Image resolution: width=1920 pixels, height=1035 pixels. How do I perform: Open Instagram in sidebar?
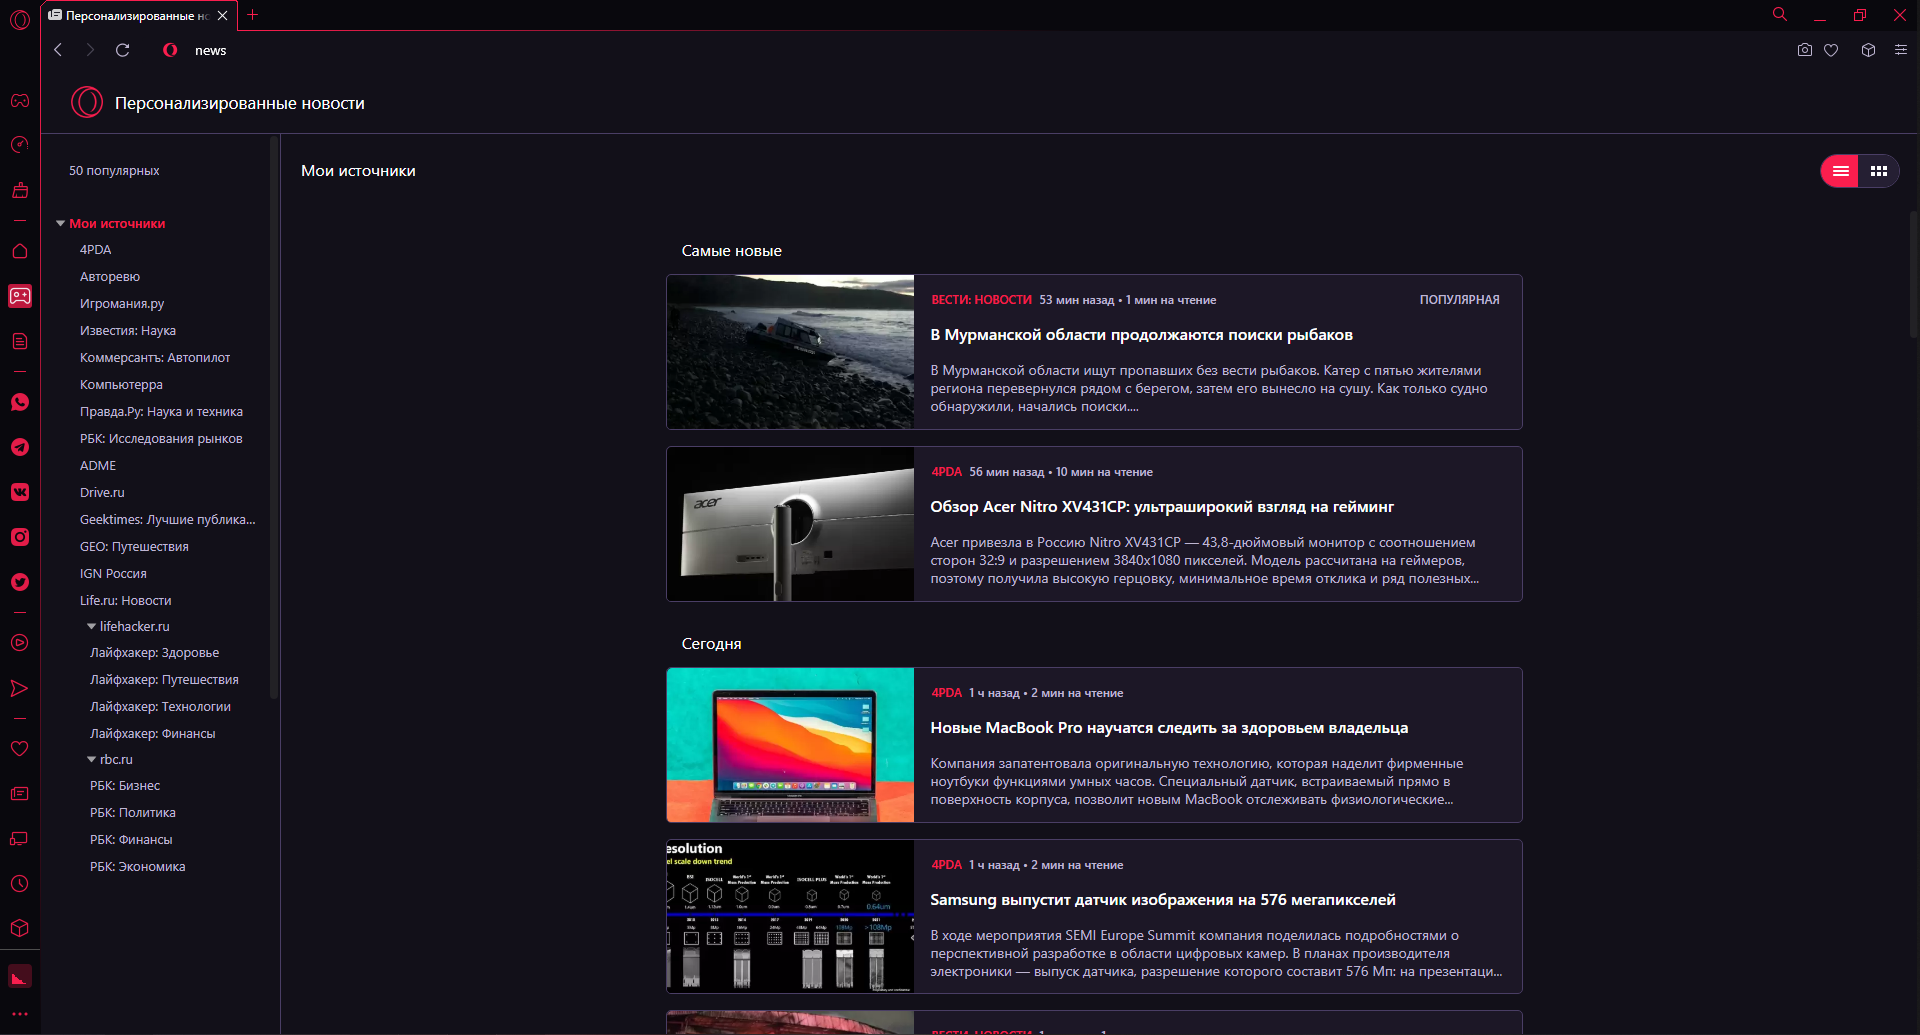[20, 537]
